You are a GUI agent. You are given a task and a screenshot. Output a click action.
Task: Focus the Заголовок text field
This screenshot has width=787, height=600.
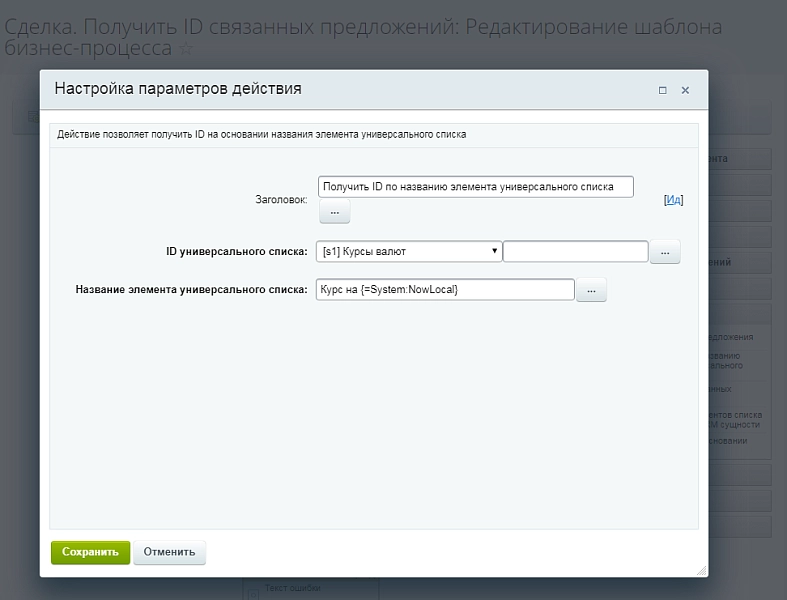pos(475,187)
